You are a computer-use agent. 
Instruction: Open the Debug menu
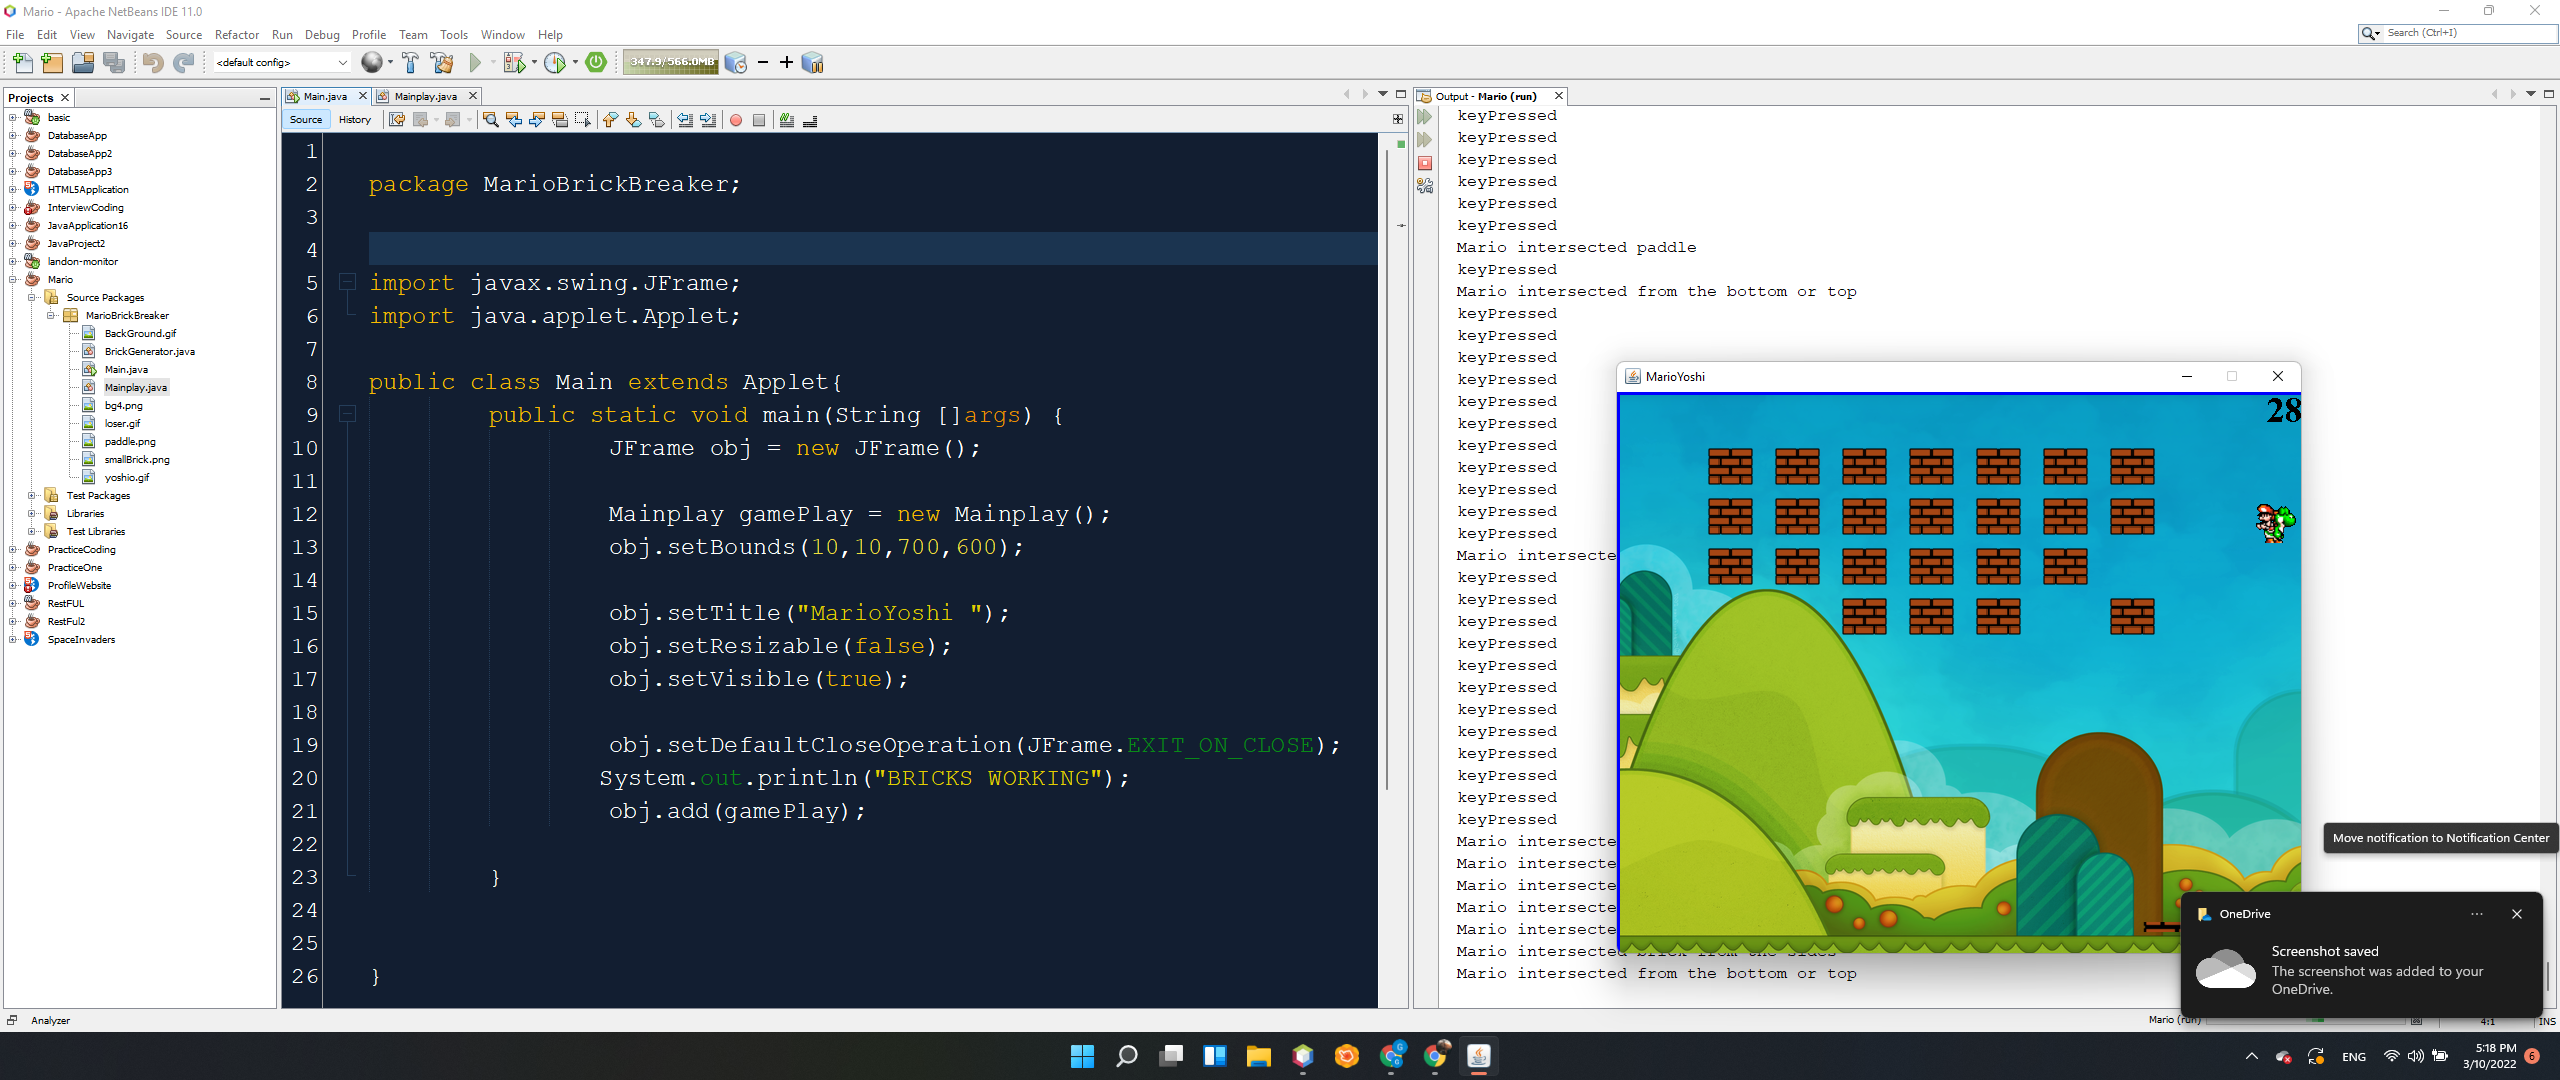point(322,35)
